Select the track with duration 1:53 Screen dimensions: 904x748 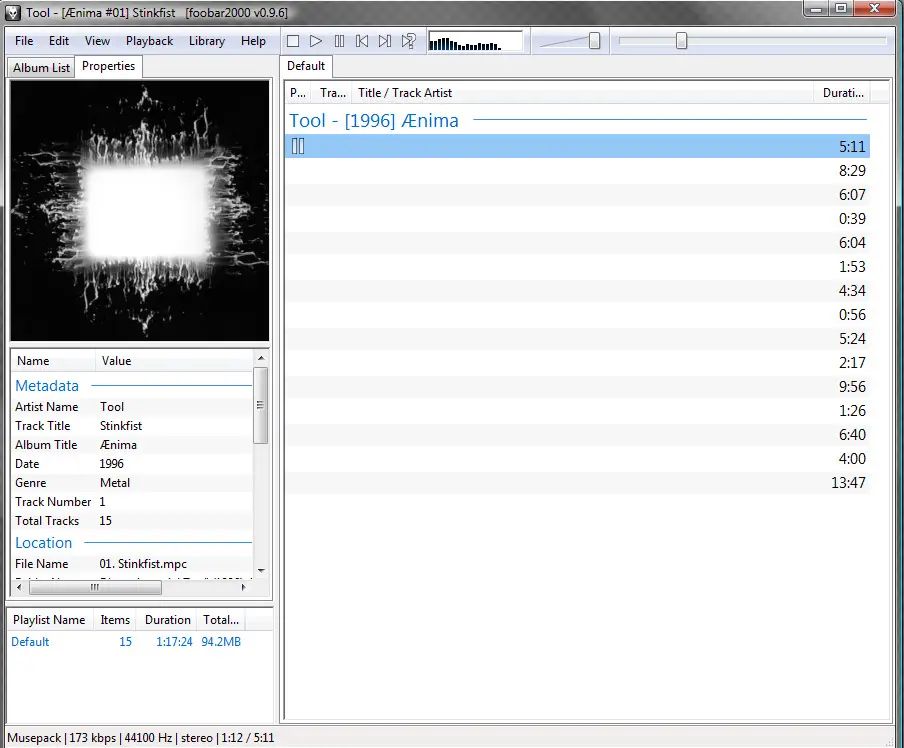pyautogui.click(x=578, y=267)
